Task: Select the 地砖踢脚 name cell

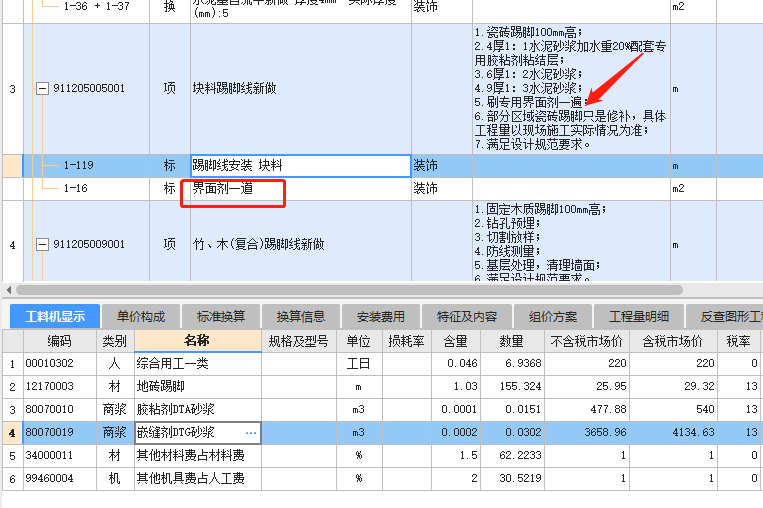Action: point(198,387)
